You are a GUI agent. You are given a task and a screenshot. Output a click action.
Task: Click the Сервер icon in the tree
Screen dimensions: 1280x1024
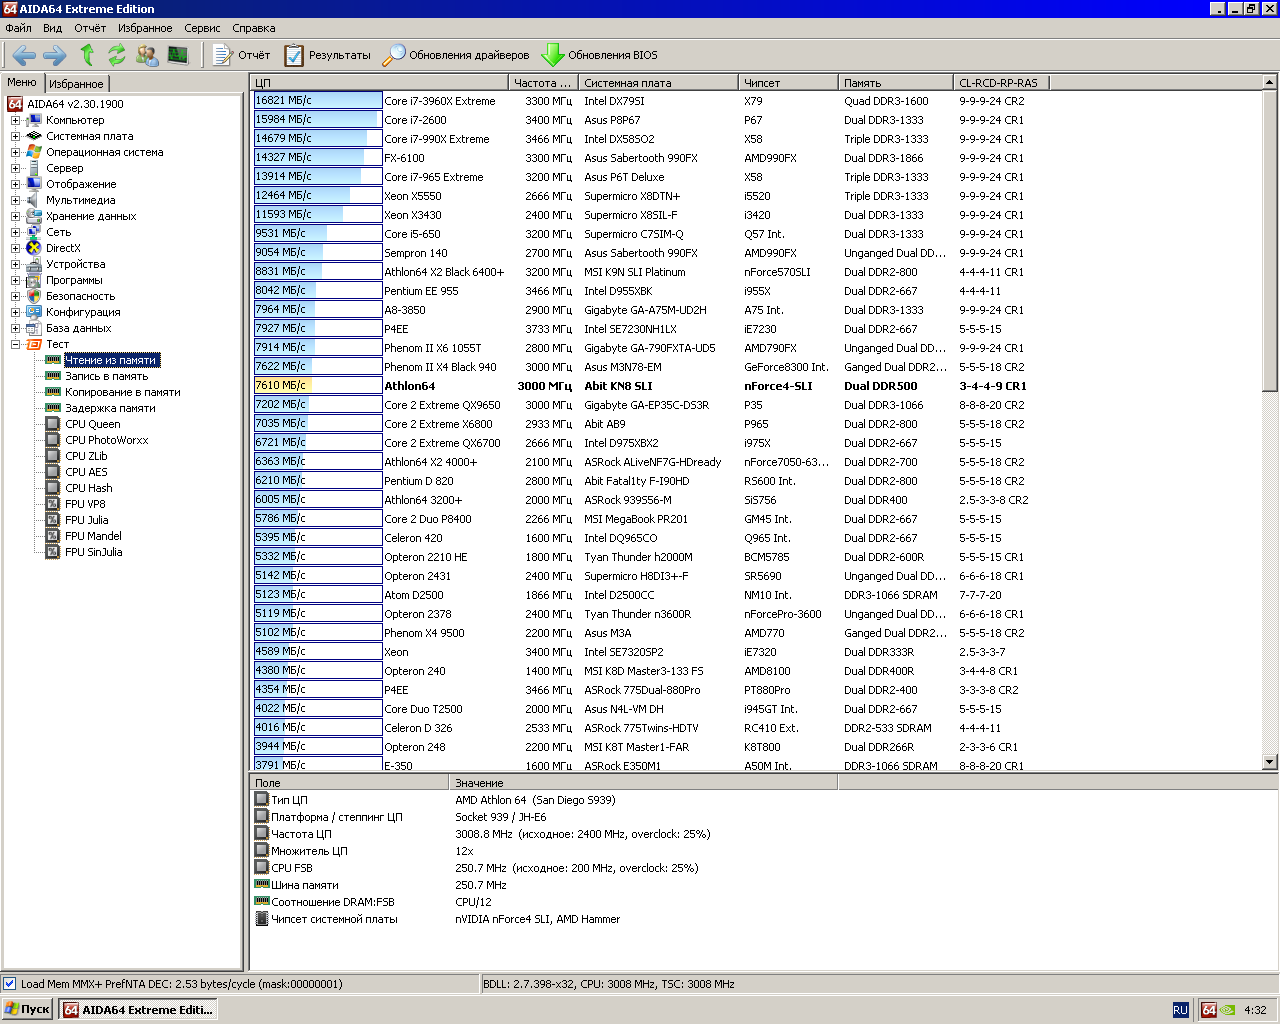point(34,168)
